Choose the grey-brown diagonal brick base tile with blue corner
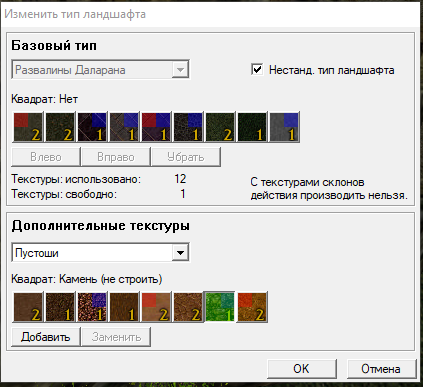423x387 pixels. [124, 127]
